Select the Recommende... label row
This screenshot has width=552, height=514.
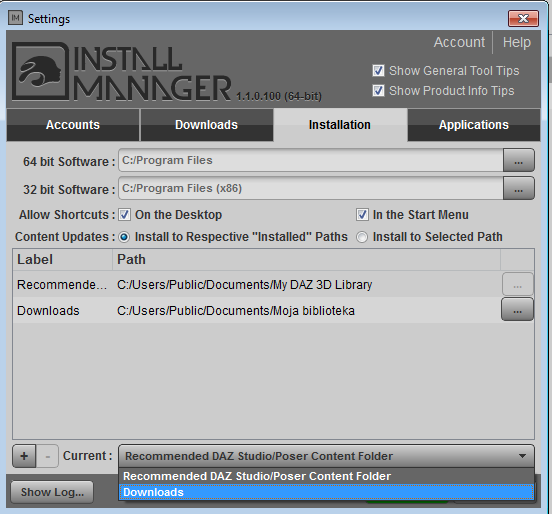[62, 284]
